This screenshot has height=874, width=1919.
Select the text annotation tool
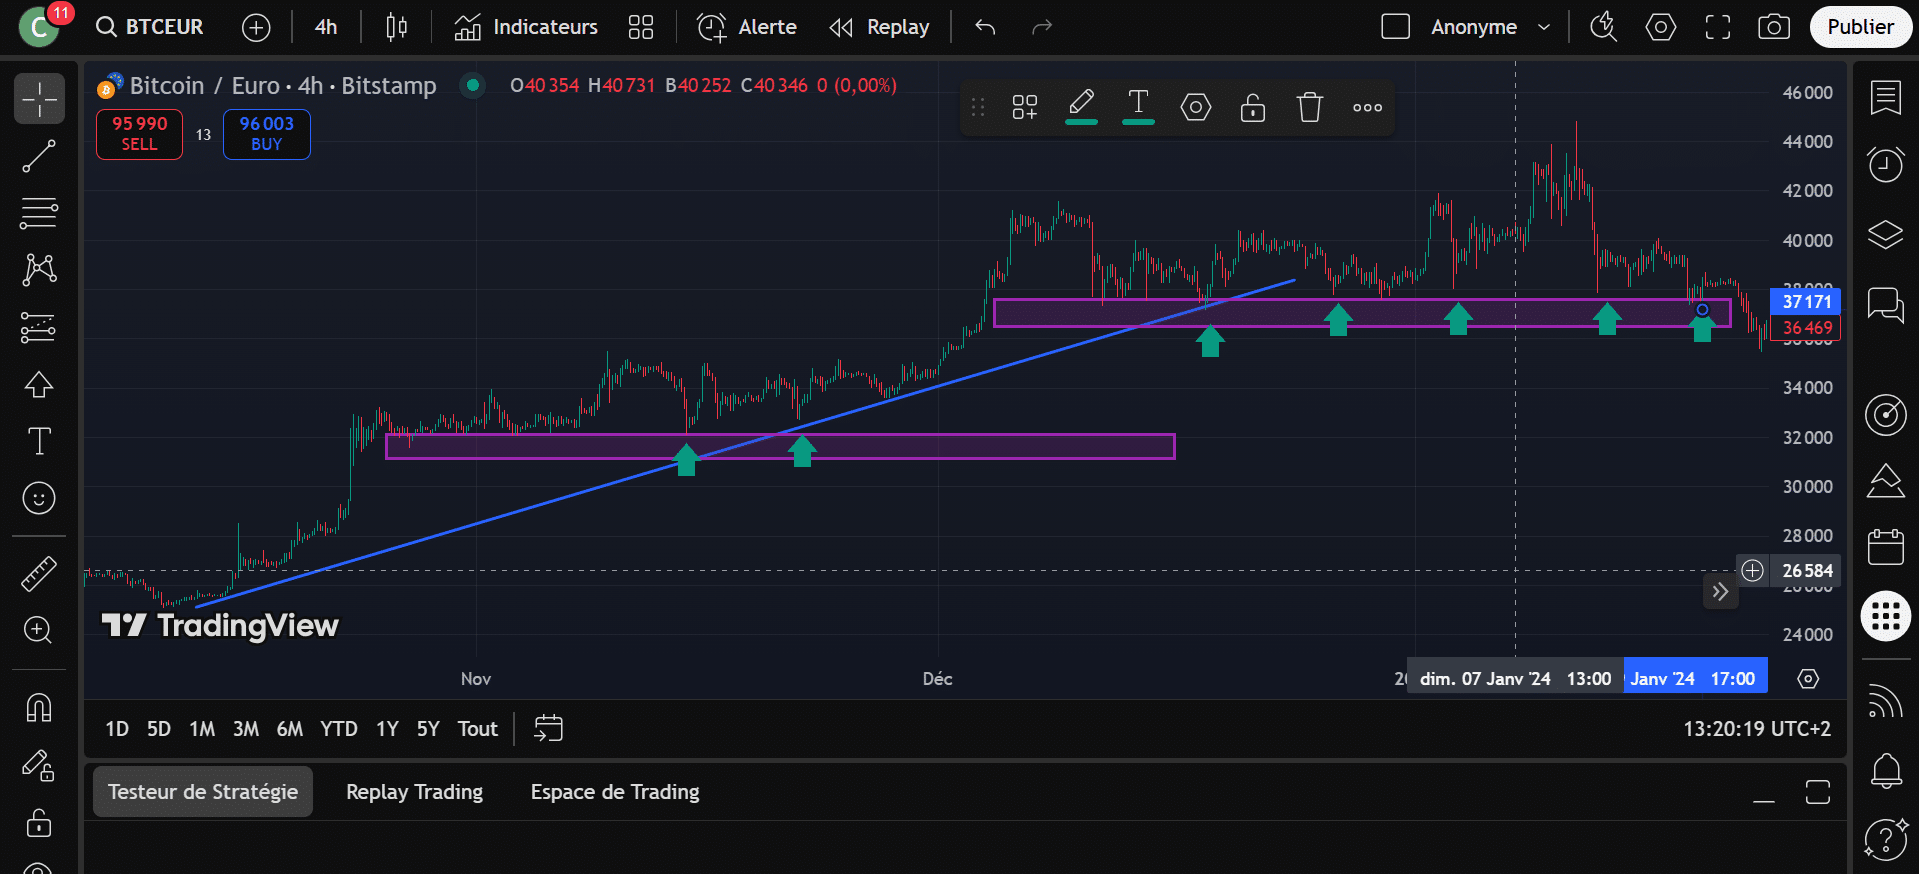pyautogui.click(x=39, y=441)
